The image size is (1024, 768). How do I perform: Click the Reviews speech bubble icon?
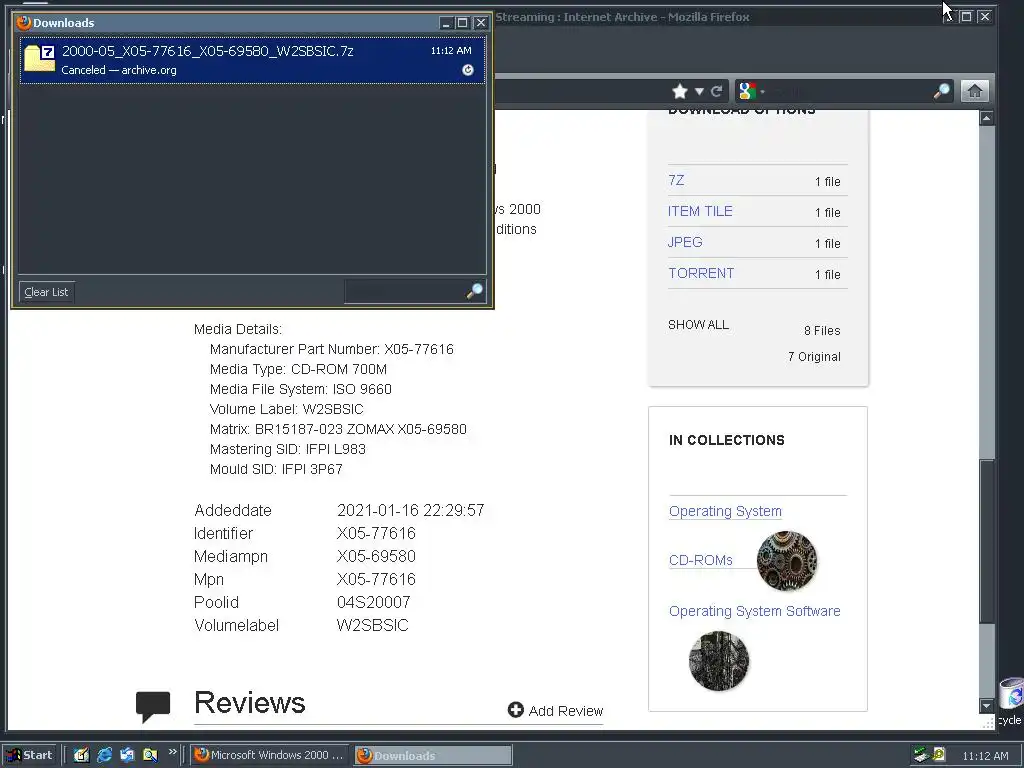(x=153, y=707)
